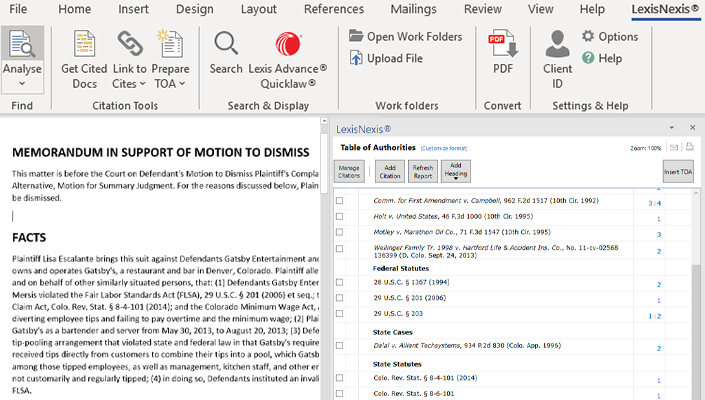Open the Analyse dropdown arrow

click(22, 84)
